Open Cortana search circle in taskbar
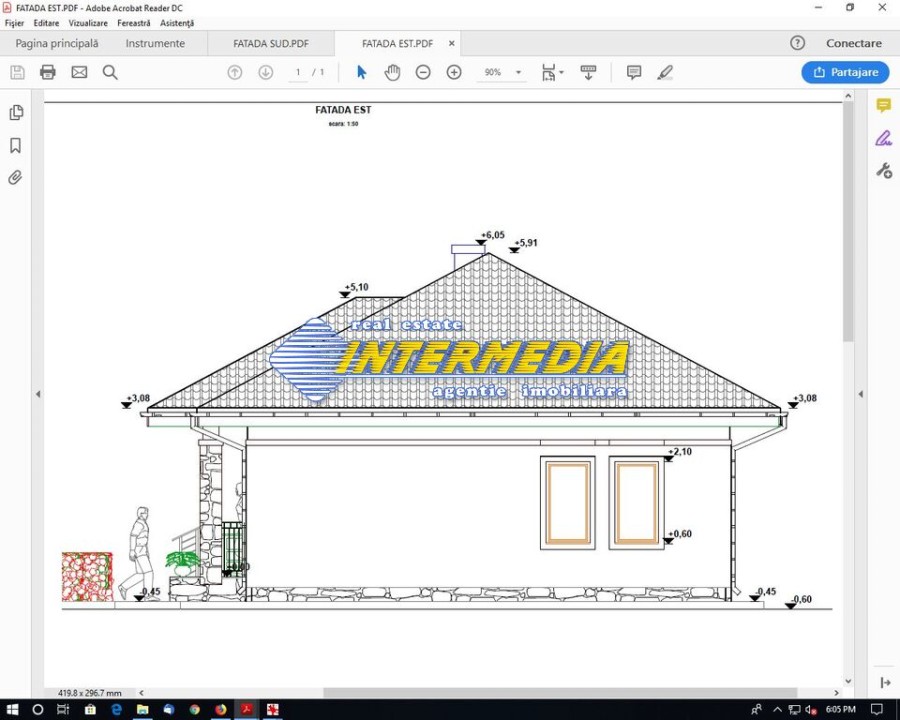 [x=37, y=710]
